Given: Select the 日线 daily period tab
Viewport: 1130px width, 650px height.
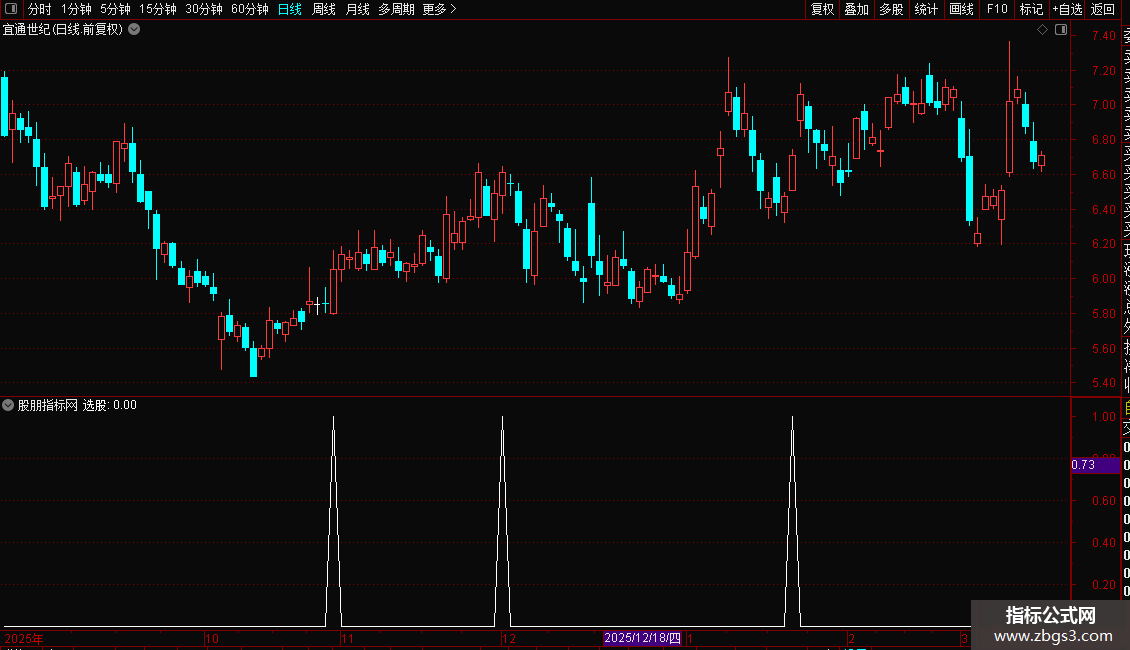Looking at the screenshot, I should pos(290,9).
